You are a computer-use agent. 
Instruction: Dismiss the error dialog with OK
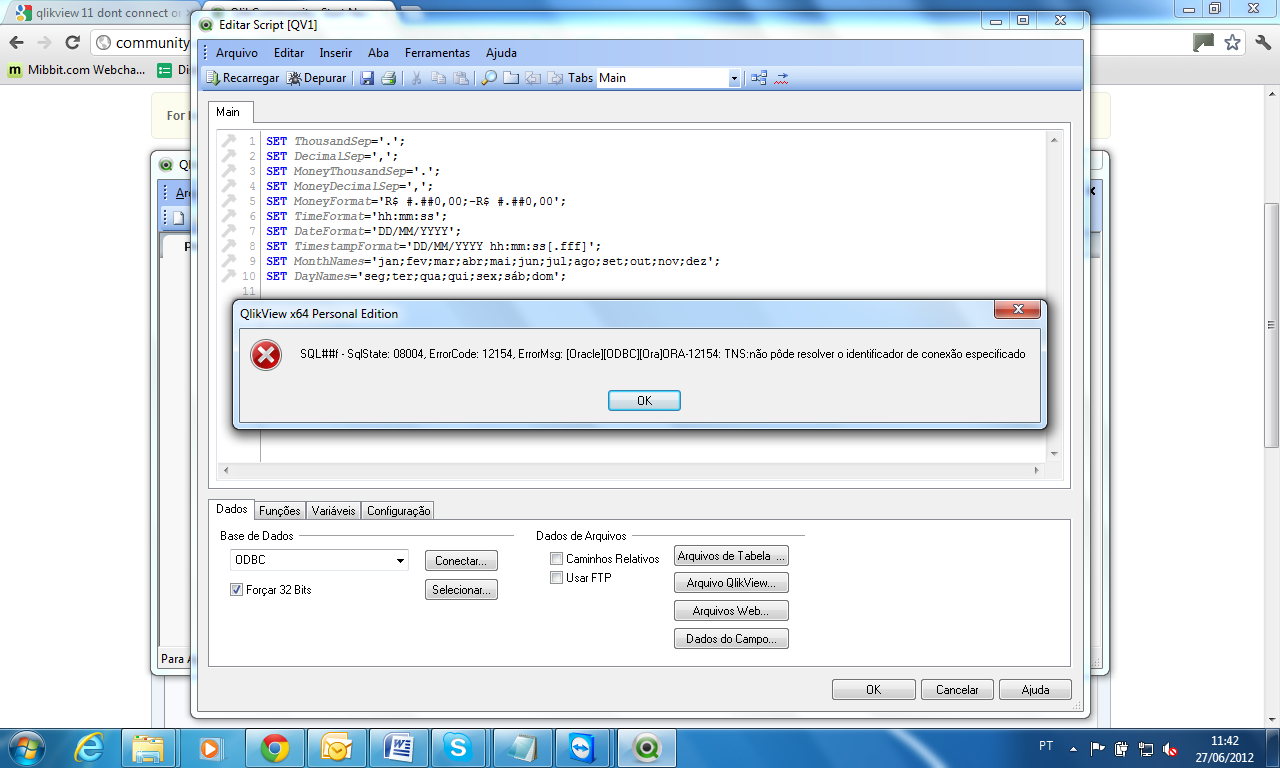coord(644,400)
